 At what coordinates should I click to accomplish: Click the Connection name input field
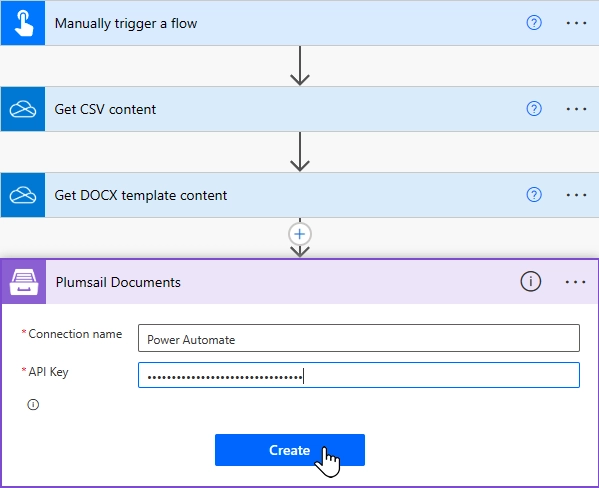(359, 338)
